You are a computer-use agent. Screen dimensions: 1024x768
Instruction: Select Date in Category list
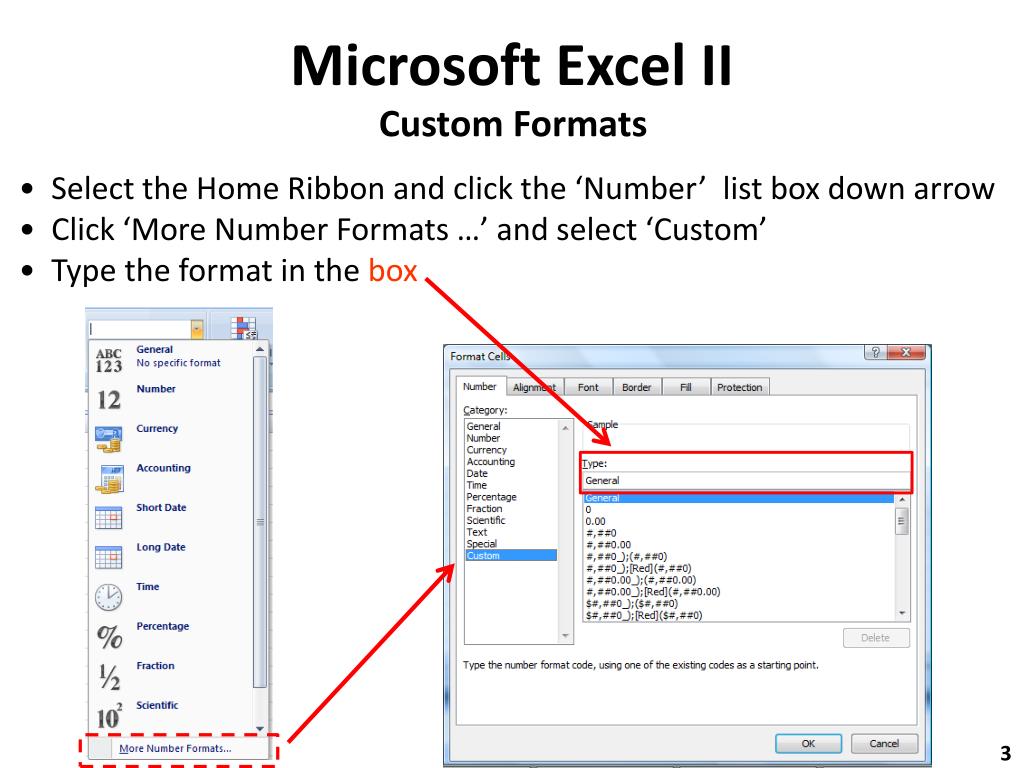(511, 473)
